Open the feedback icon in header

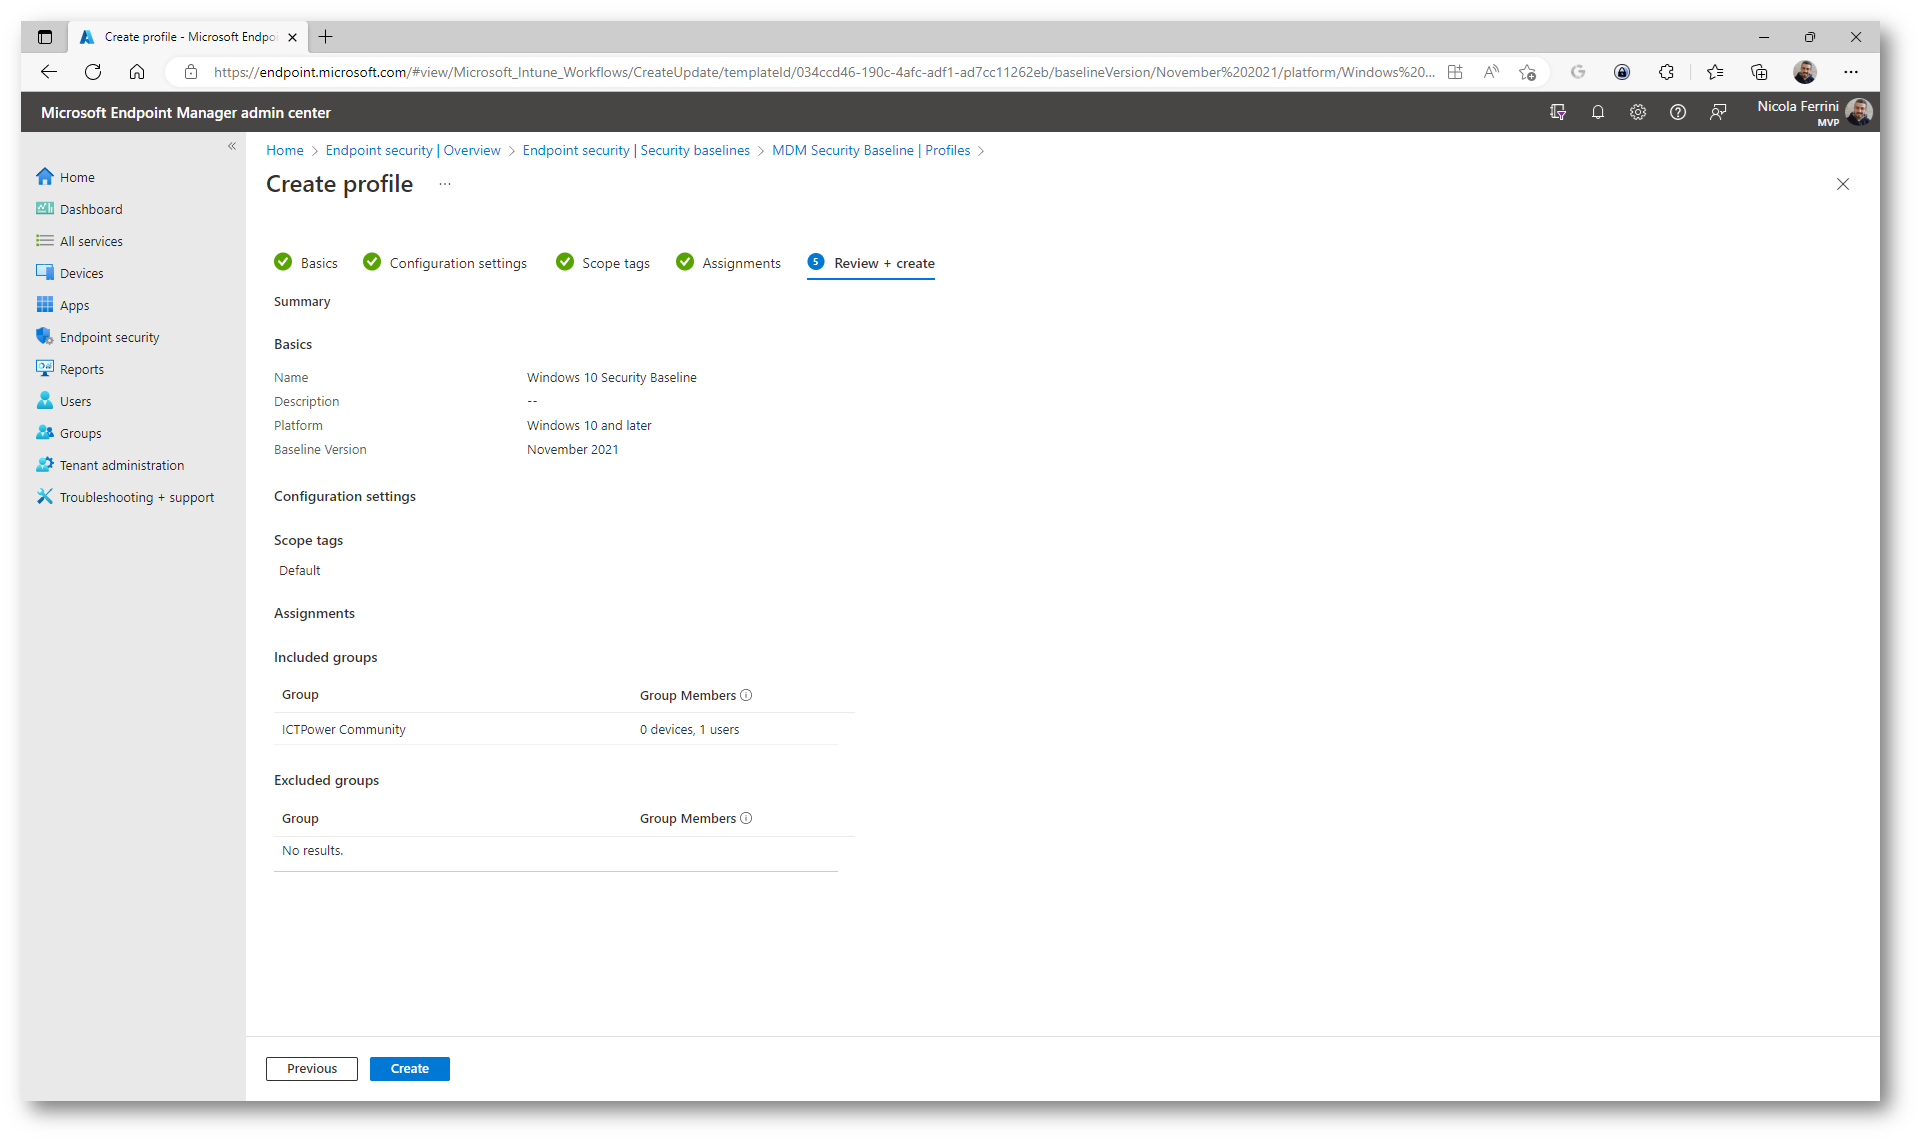pyautogui.click(x=1718, y=112)
